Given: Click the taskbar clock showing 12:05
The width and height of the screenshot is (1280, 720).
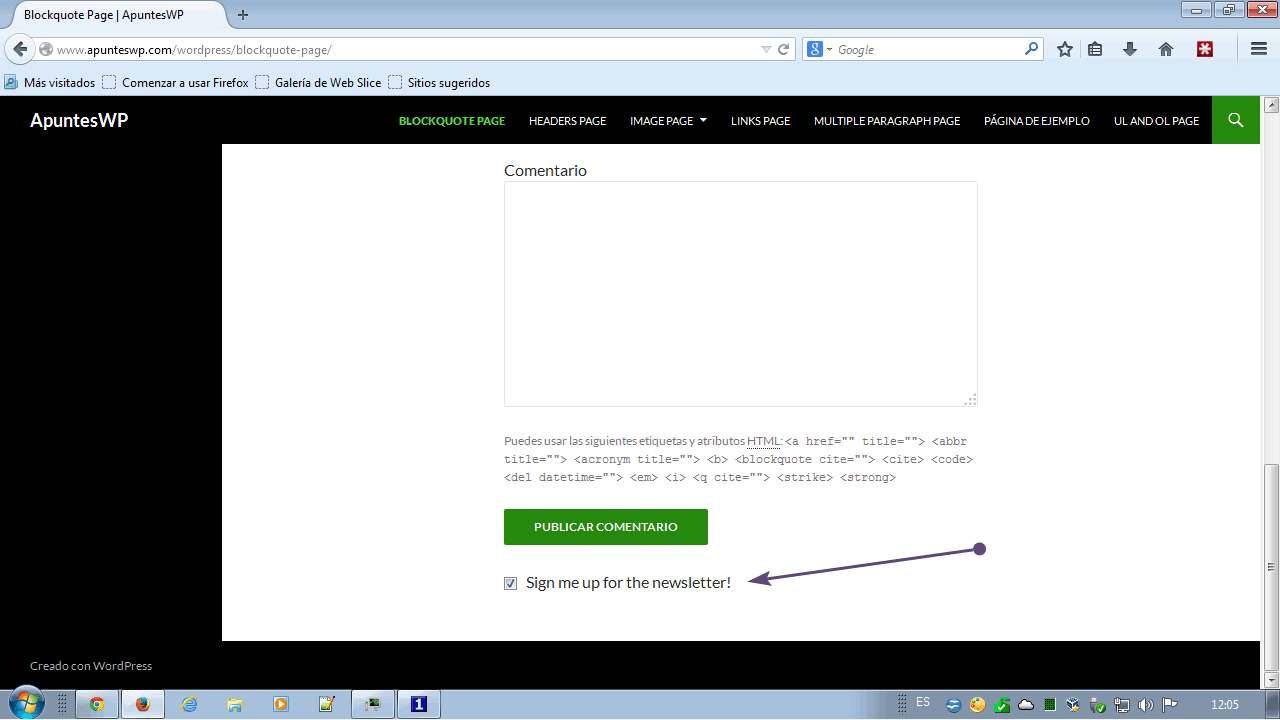Looking at the screenshot, I should tap(1225, 704).
